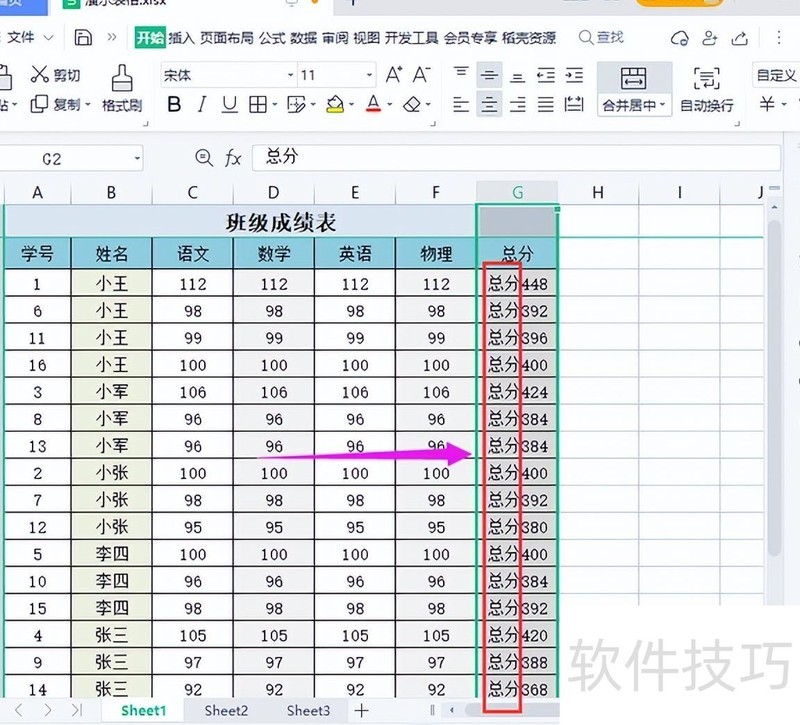This screenshot has width=800, height=725.
Task: Click the justify alignment icon
Action: pos(545,105)
